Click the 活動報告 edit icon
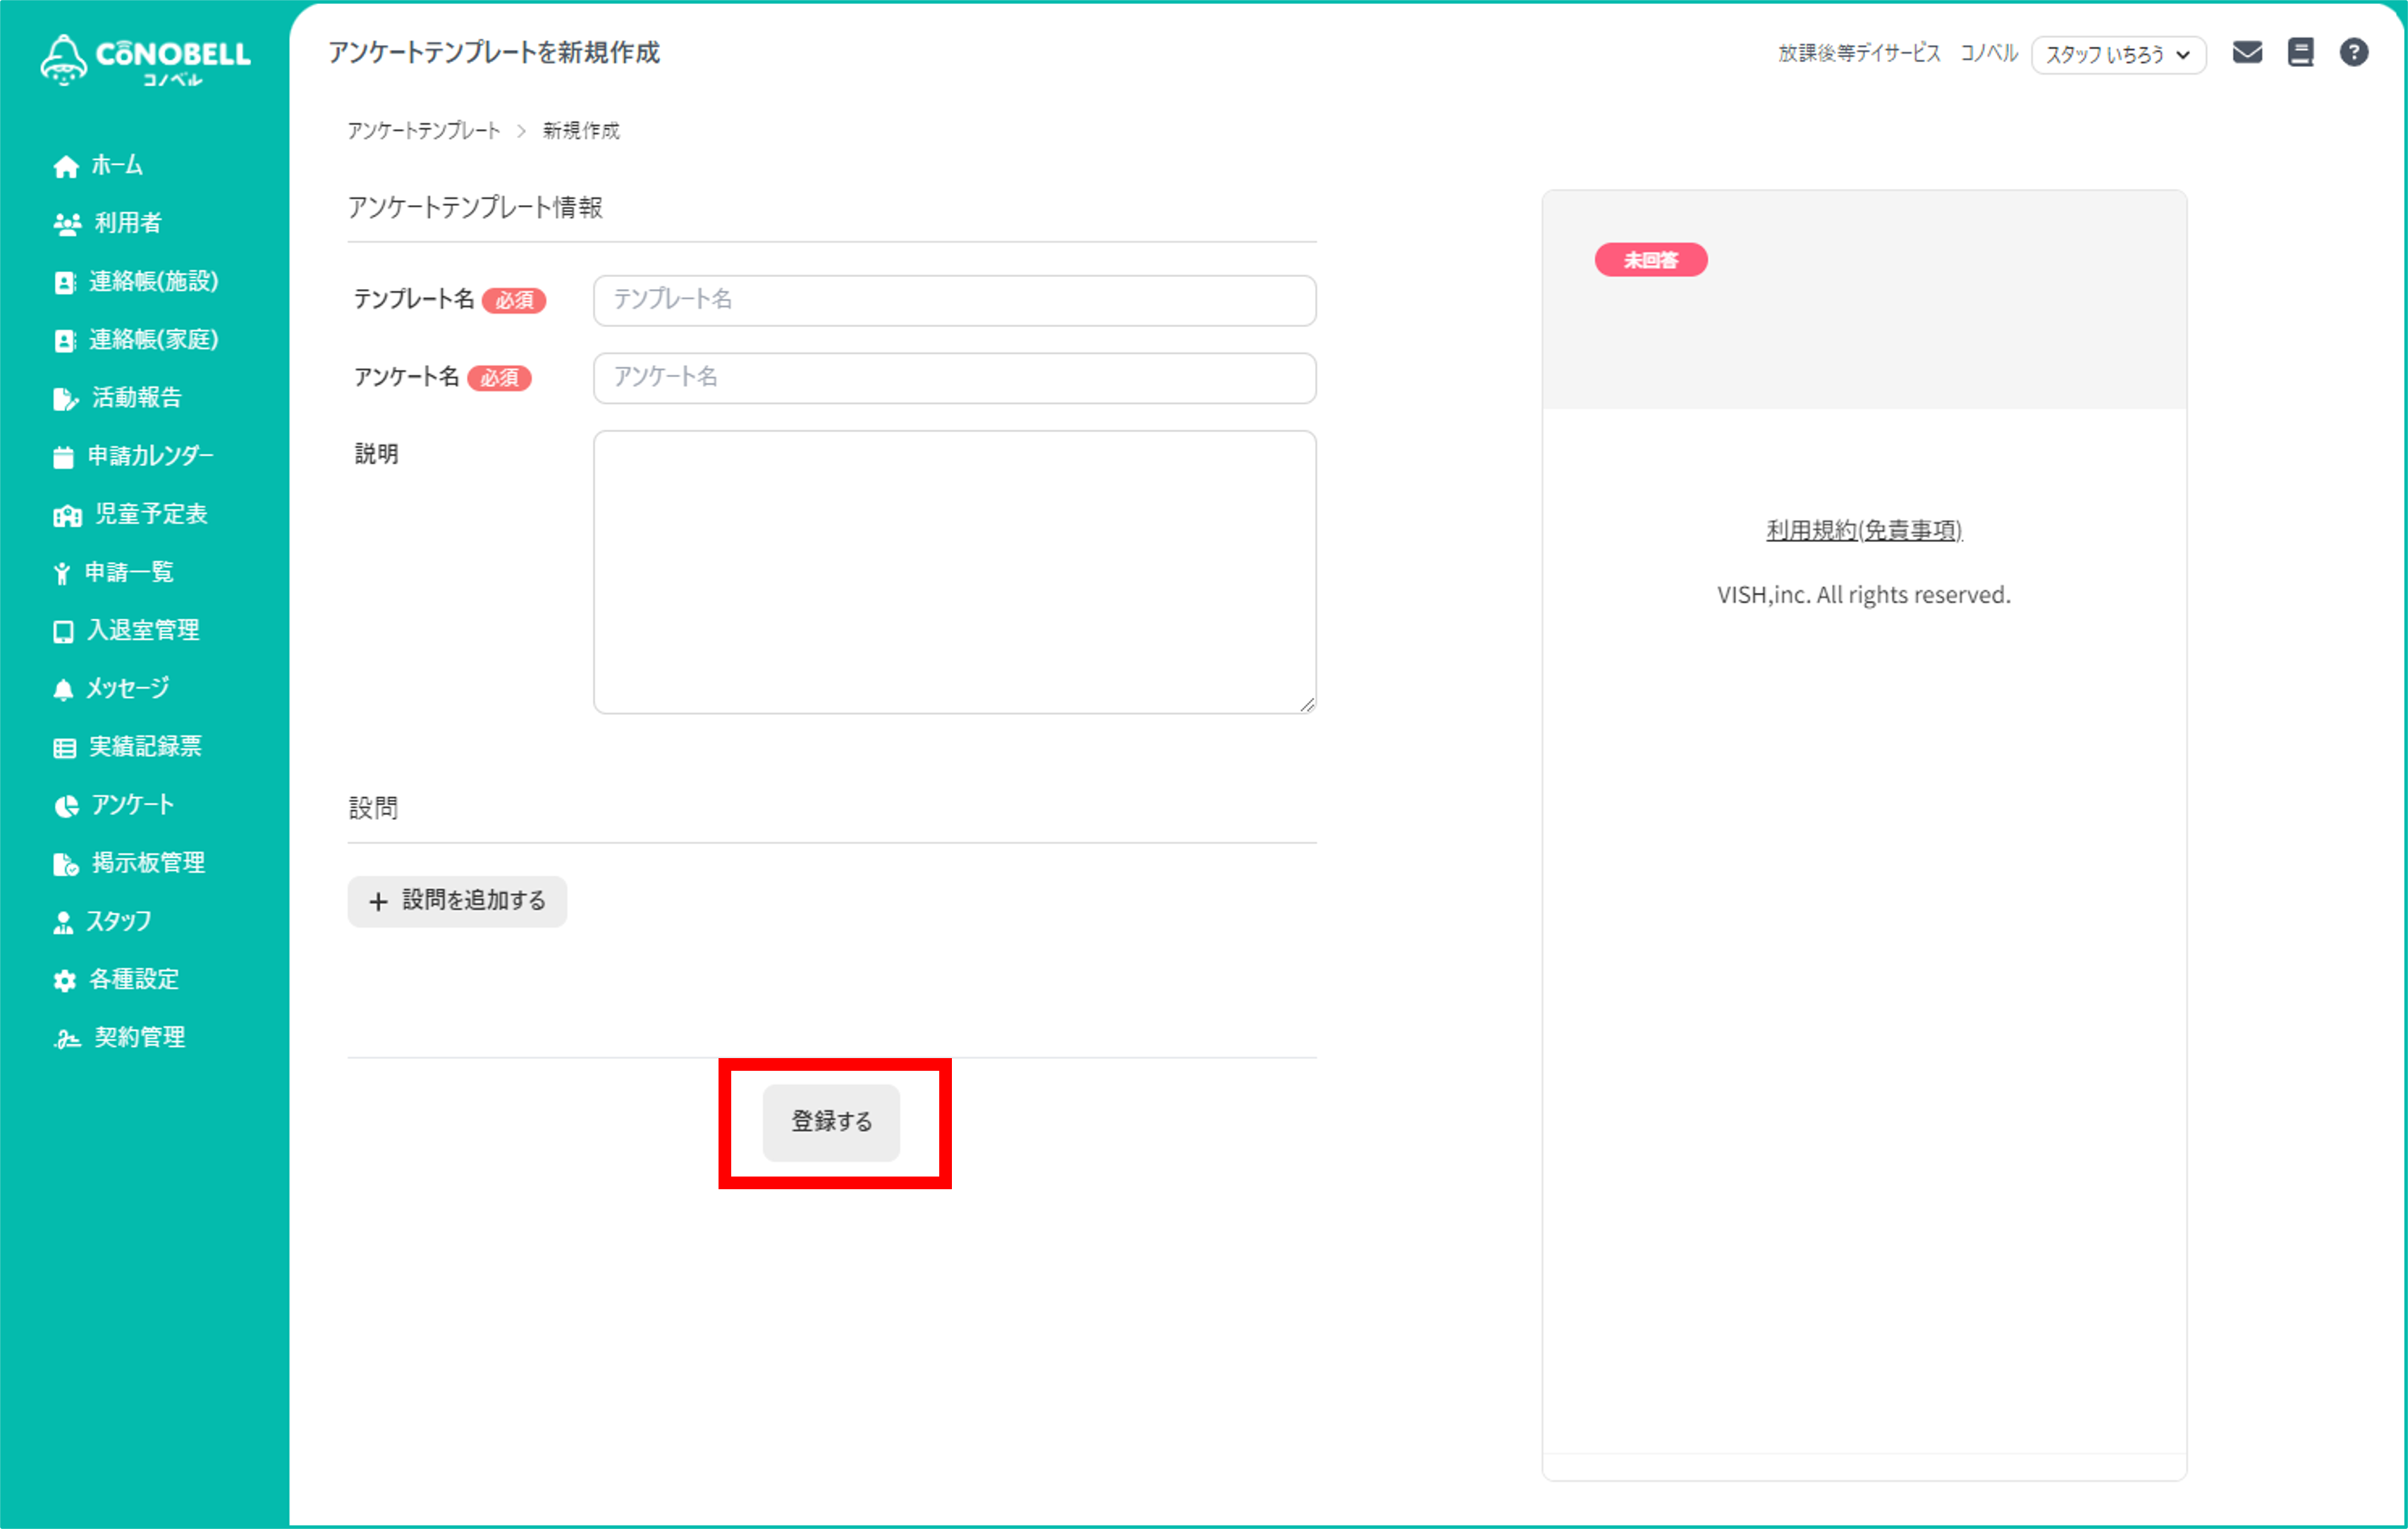The height and width of the screenshot is (1529, 2408). coord(66,399)
